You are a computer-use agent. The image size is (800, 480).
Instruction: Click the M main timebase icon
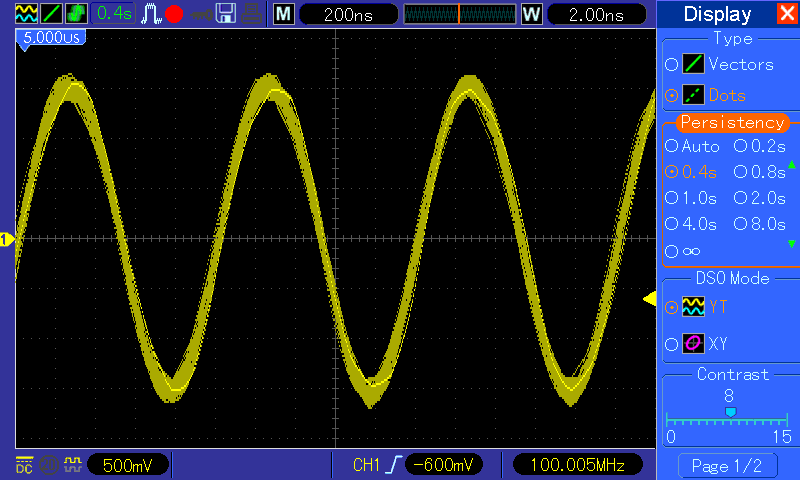coord(284,14)
